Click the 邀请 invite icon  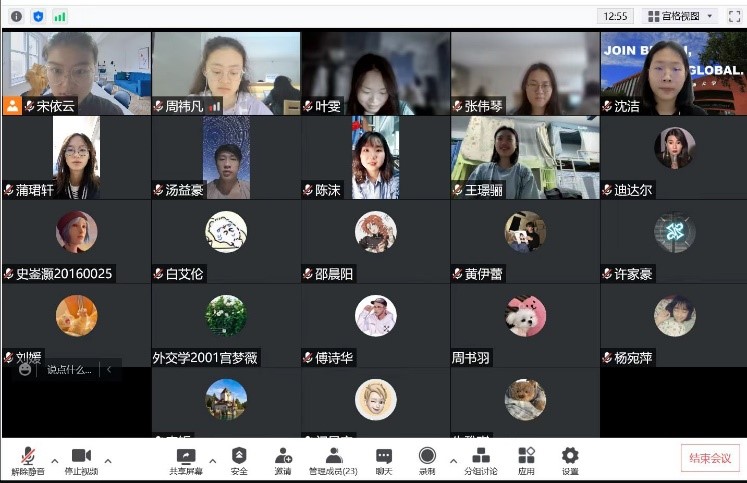click(x=283, y=459)
